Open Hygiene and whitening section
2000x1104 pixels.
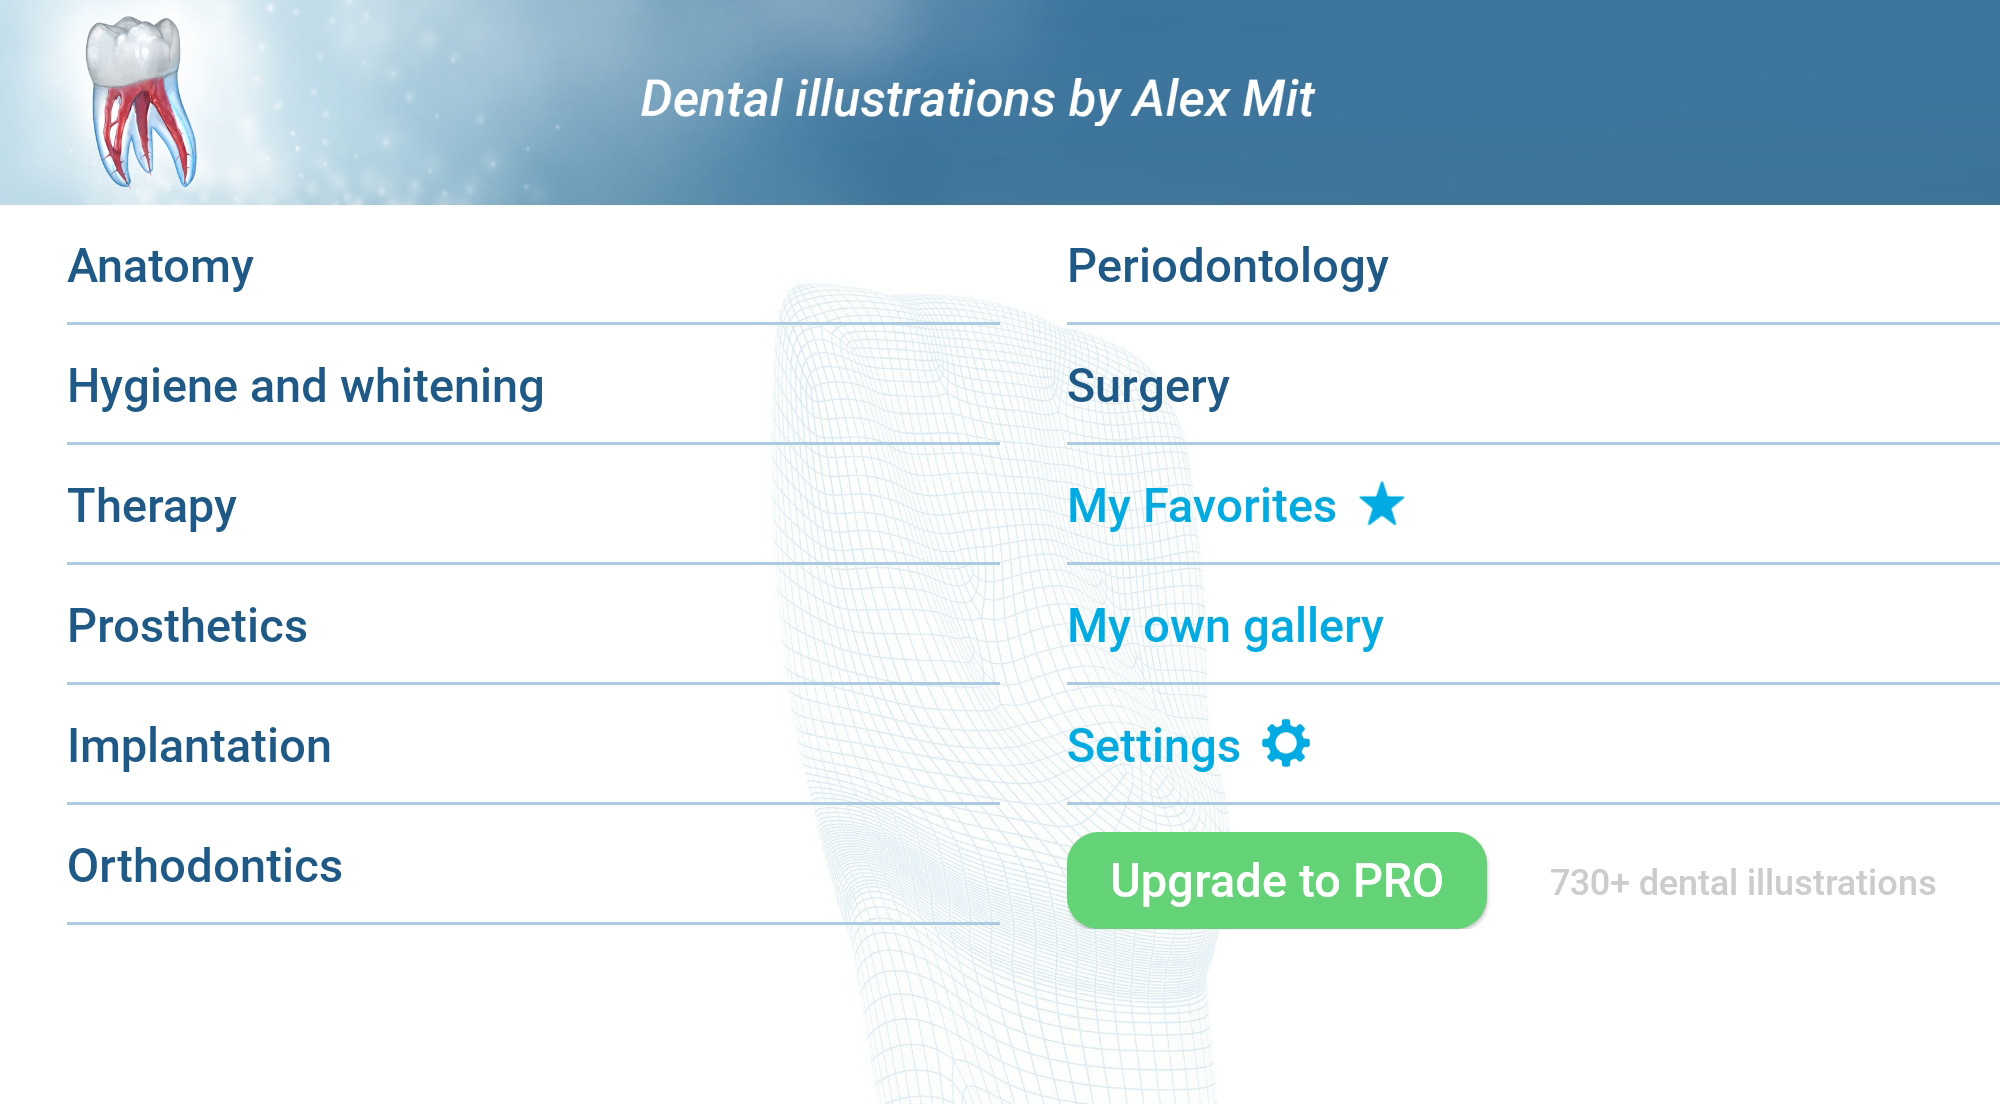(x=533, y=386)
